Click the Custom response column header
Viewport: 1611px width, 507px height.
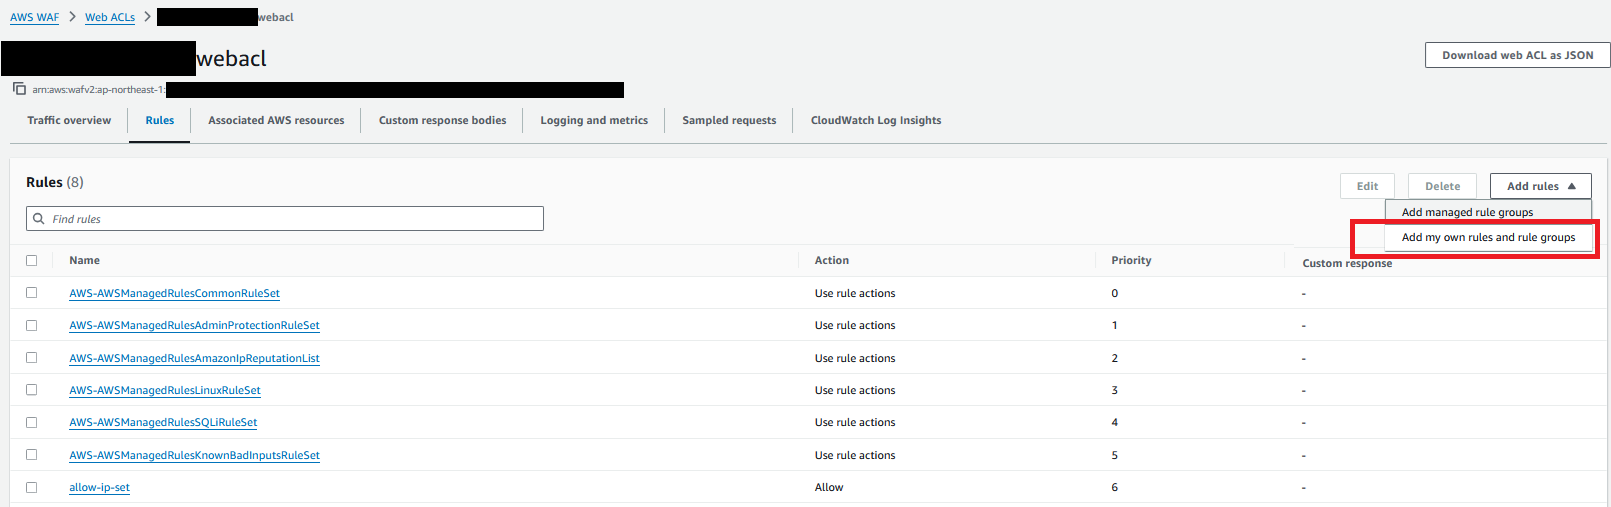1347,263
